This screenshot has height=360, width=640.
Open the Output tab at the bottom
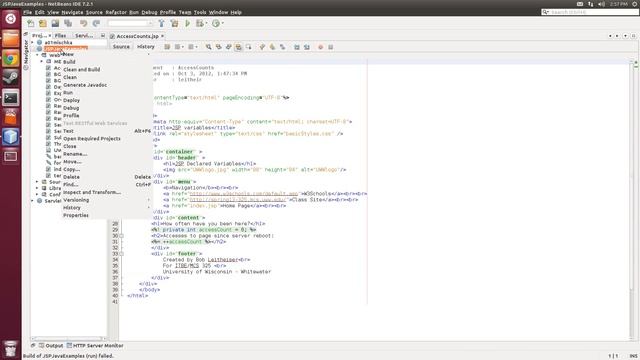[51, 345]
